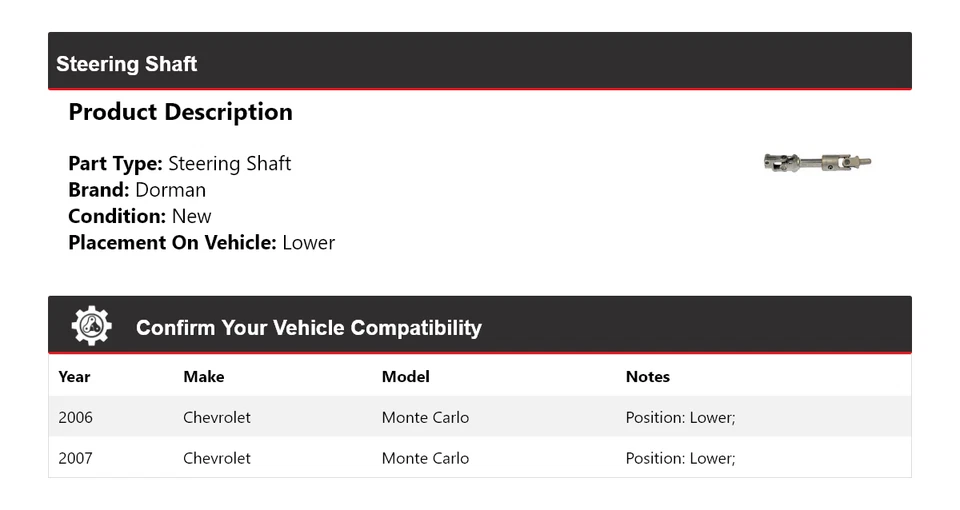Click the Placement On Vehicle: Lower line
960x510 pixels.
[201, 242]
